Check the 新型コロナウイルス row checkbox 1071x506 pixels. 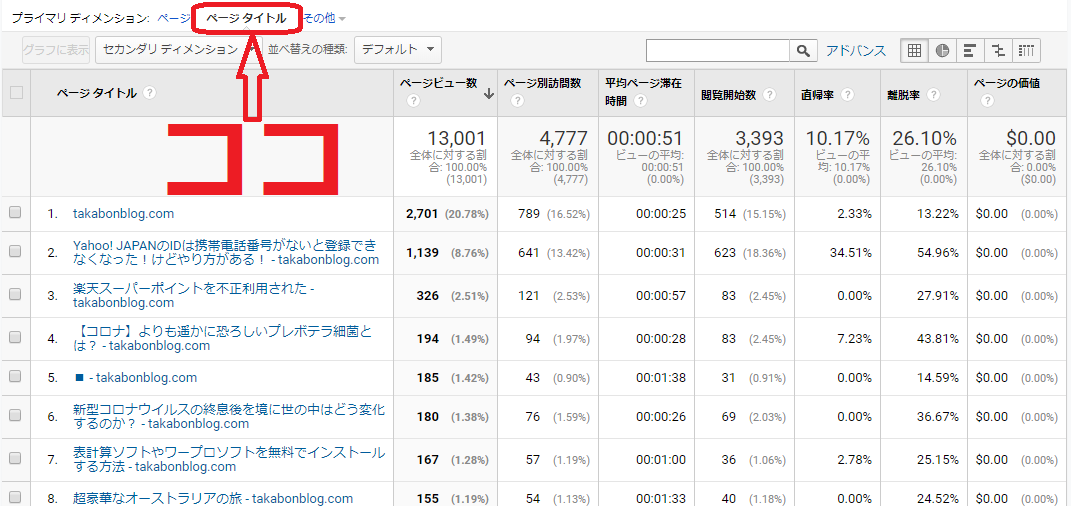pos(15,416)
